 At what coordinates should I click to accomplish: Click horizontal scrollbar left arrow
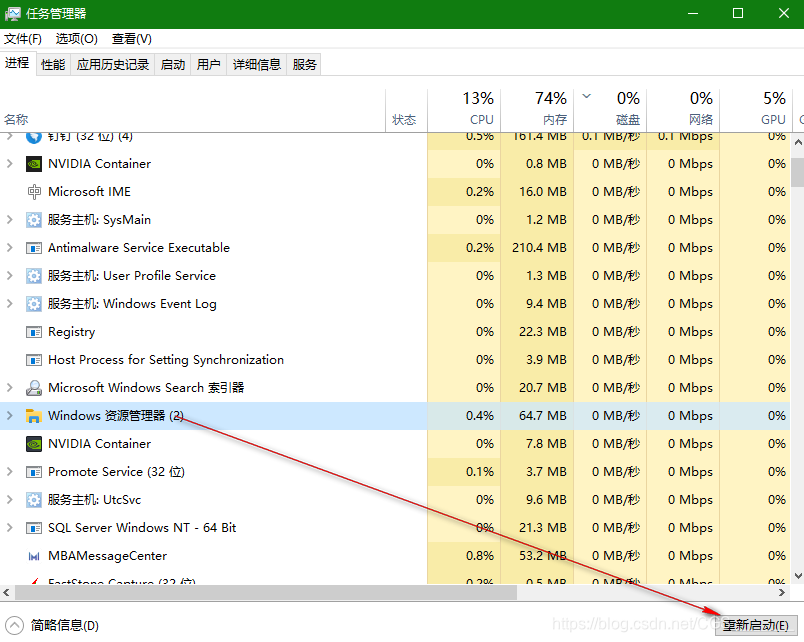6,593
